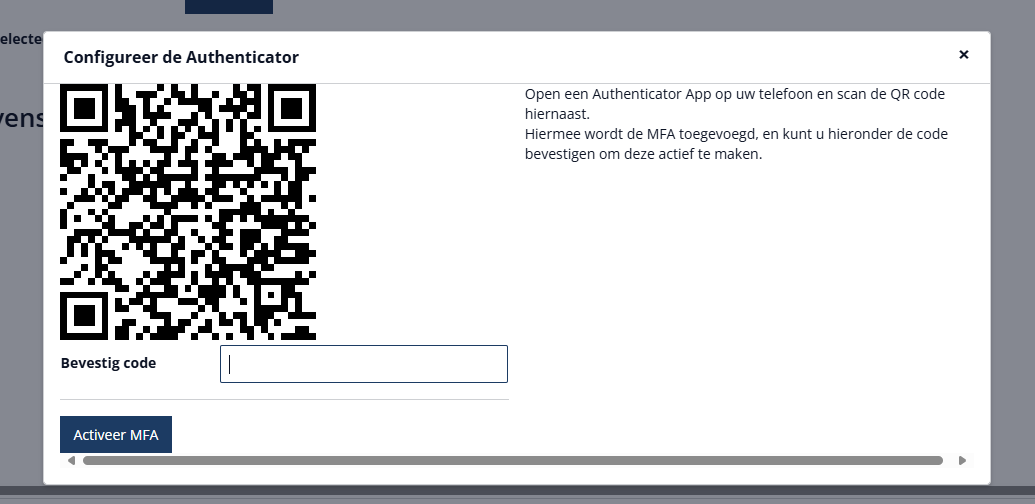Click the QR code image
The height and width of the screenshot is (504, 1035).
click(x=188, y=212)
